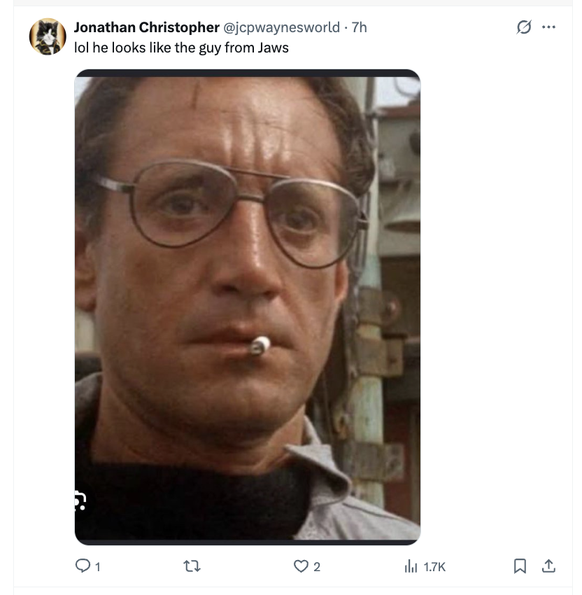Screen dimensions: 582x595
Task: Share the post using the upload arrow icon
Action: [x=549, y=566]
